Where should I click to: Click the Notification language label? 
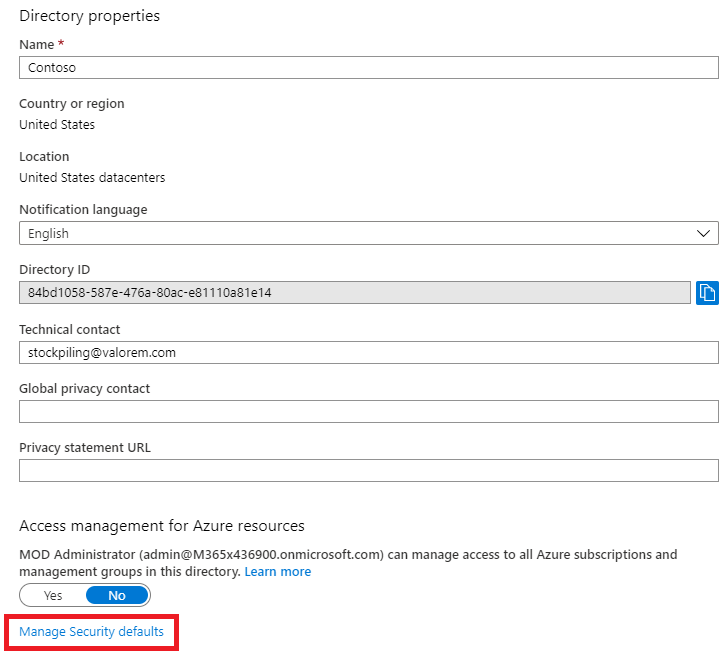[x=83, y=210]
